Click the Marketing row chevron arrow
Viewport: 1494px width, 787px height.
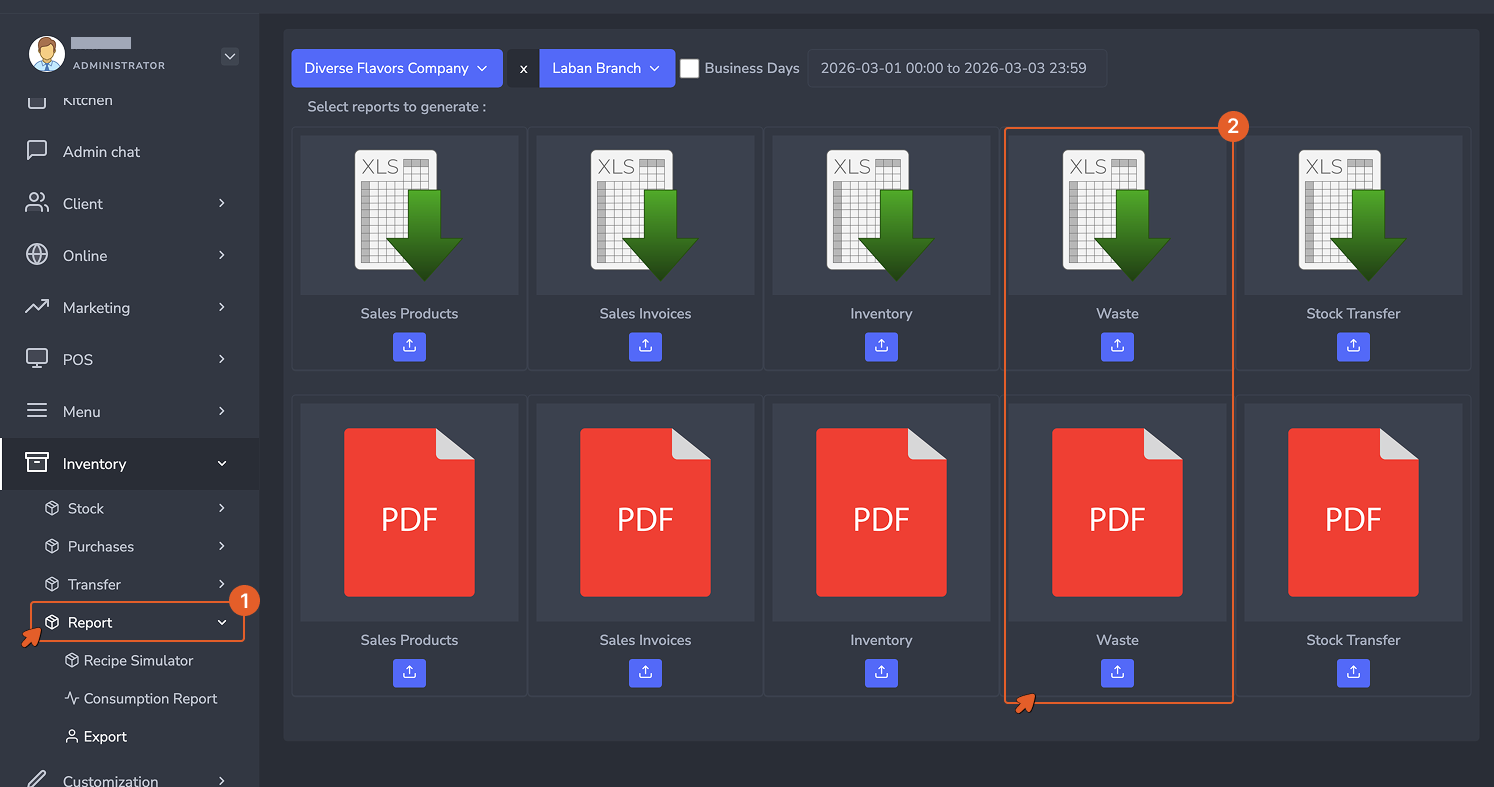(222, 307)
